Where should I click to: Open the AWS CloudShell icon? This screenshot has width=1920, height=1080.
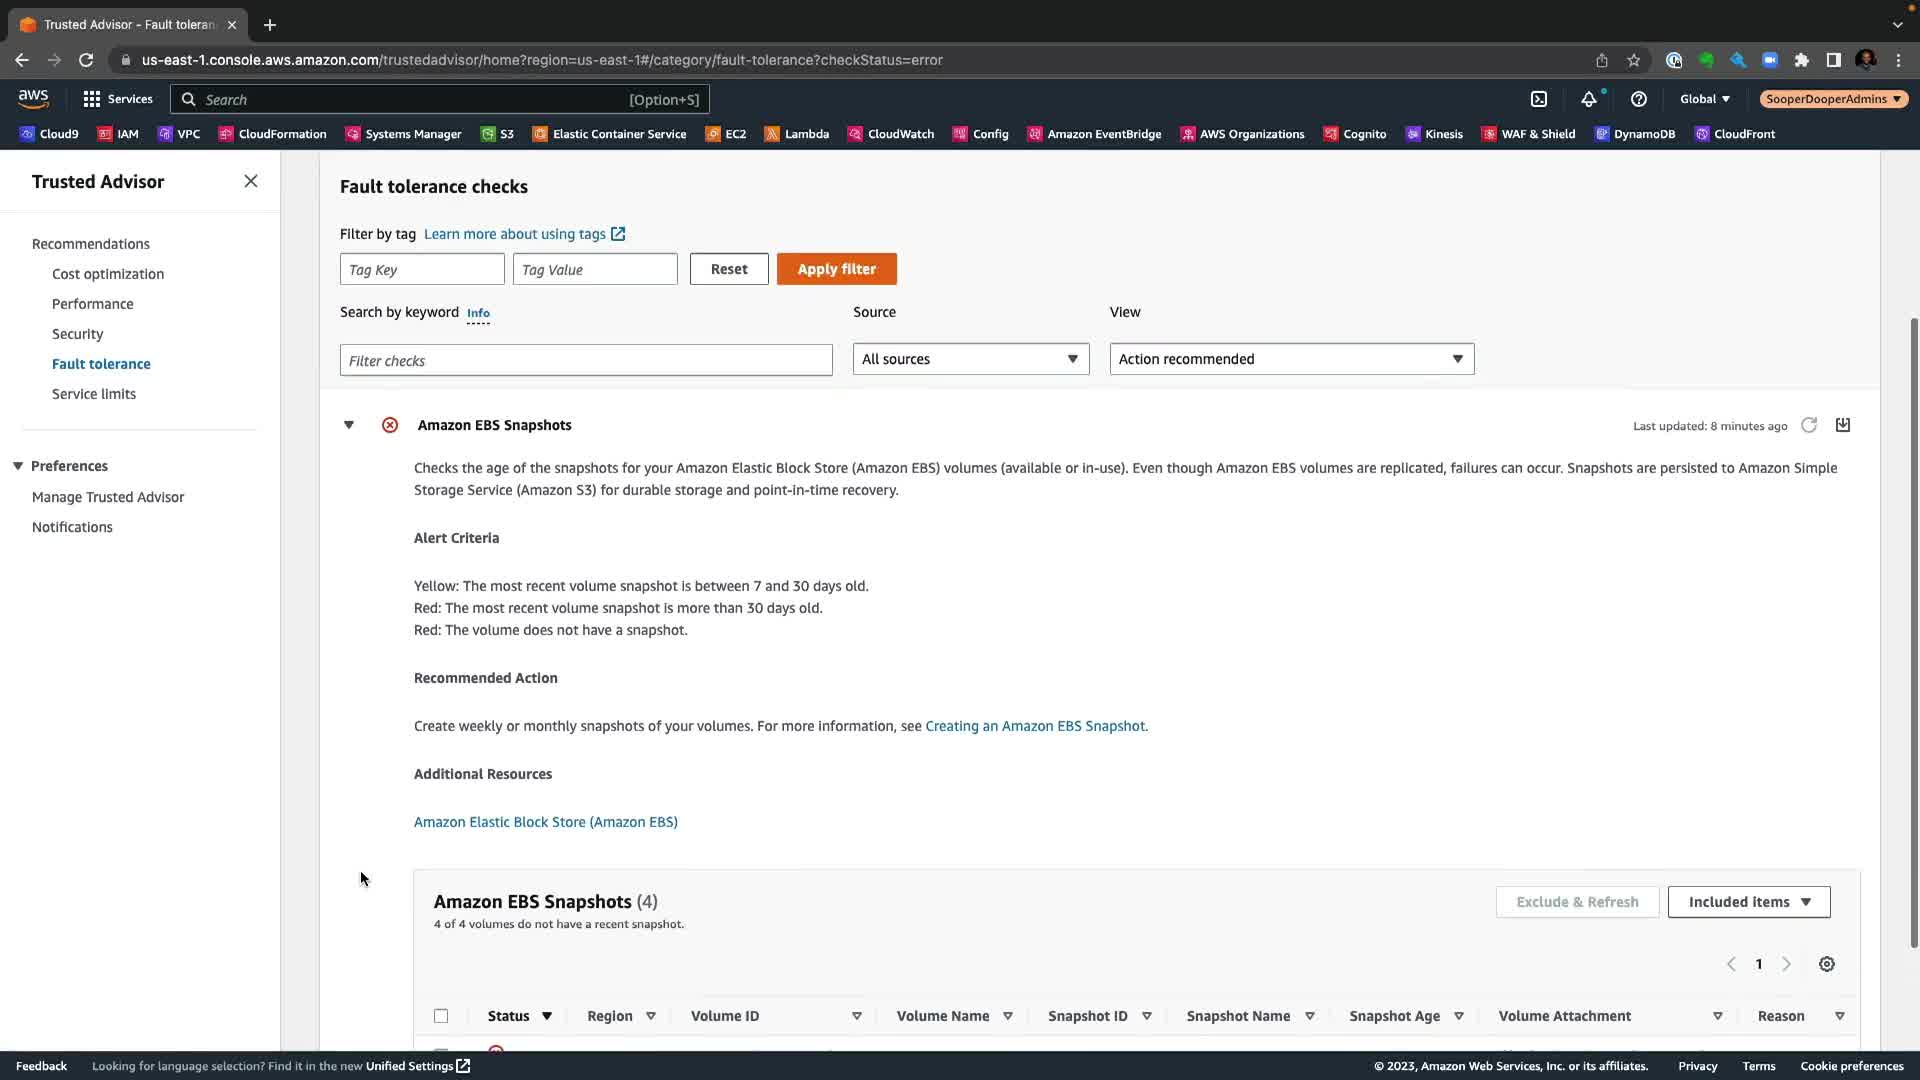1539,99
